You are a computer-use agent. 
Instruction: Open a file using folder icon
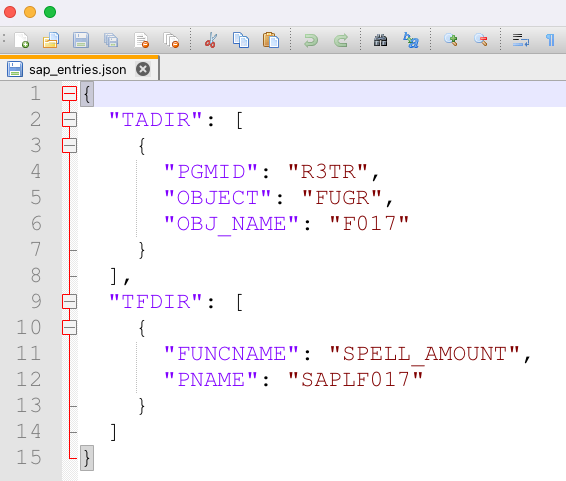tap(51, 40)
